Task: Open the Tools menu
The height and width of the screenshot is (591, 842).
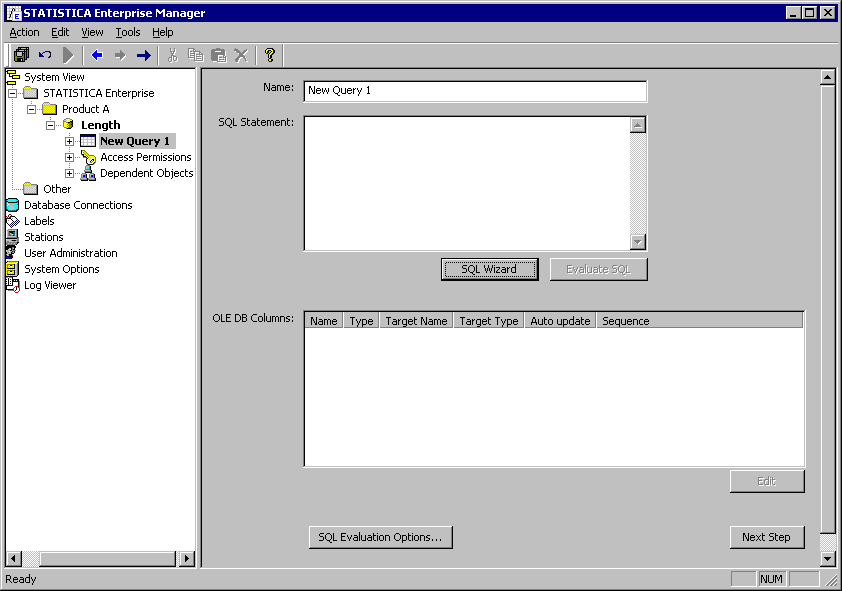Action: (x=128, y=32)
